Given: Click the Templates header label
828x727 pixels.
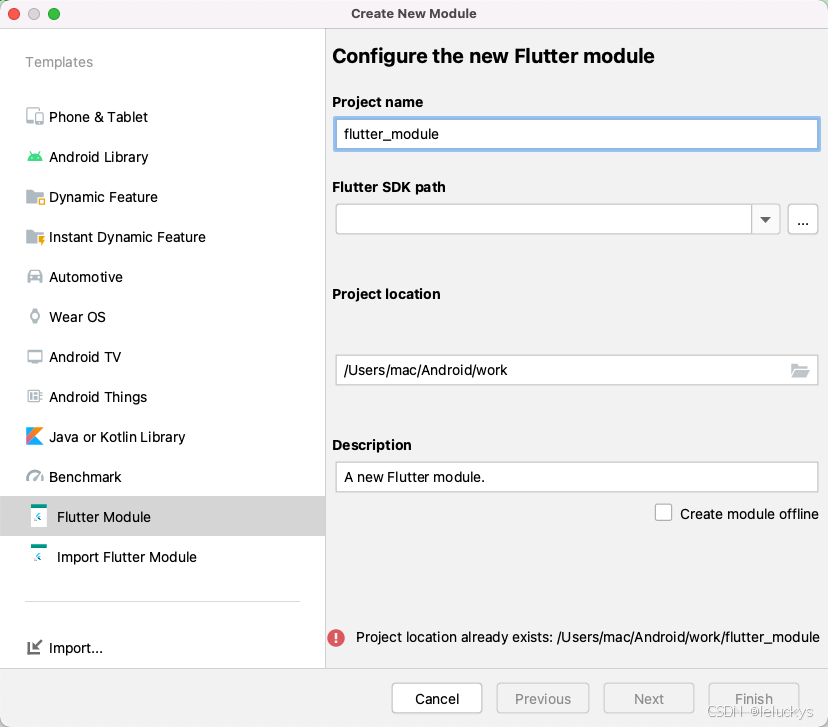Looking at the screenshot, I should [x=59, y=62].
